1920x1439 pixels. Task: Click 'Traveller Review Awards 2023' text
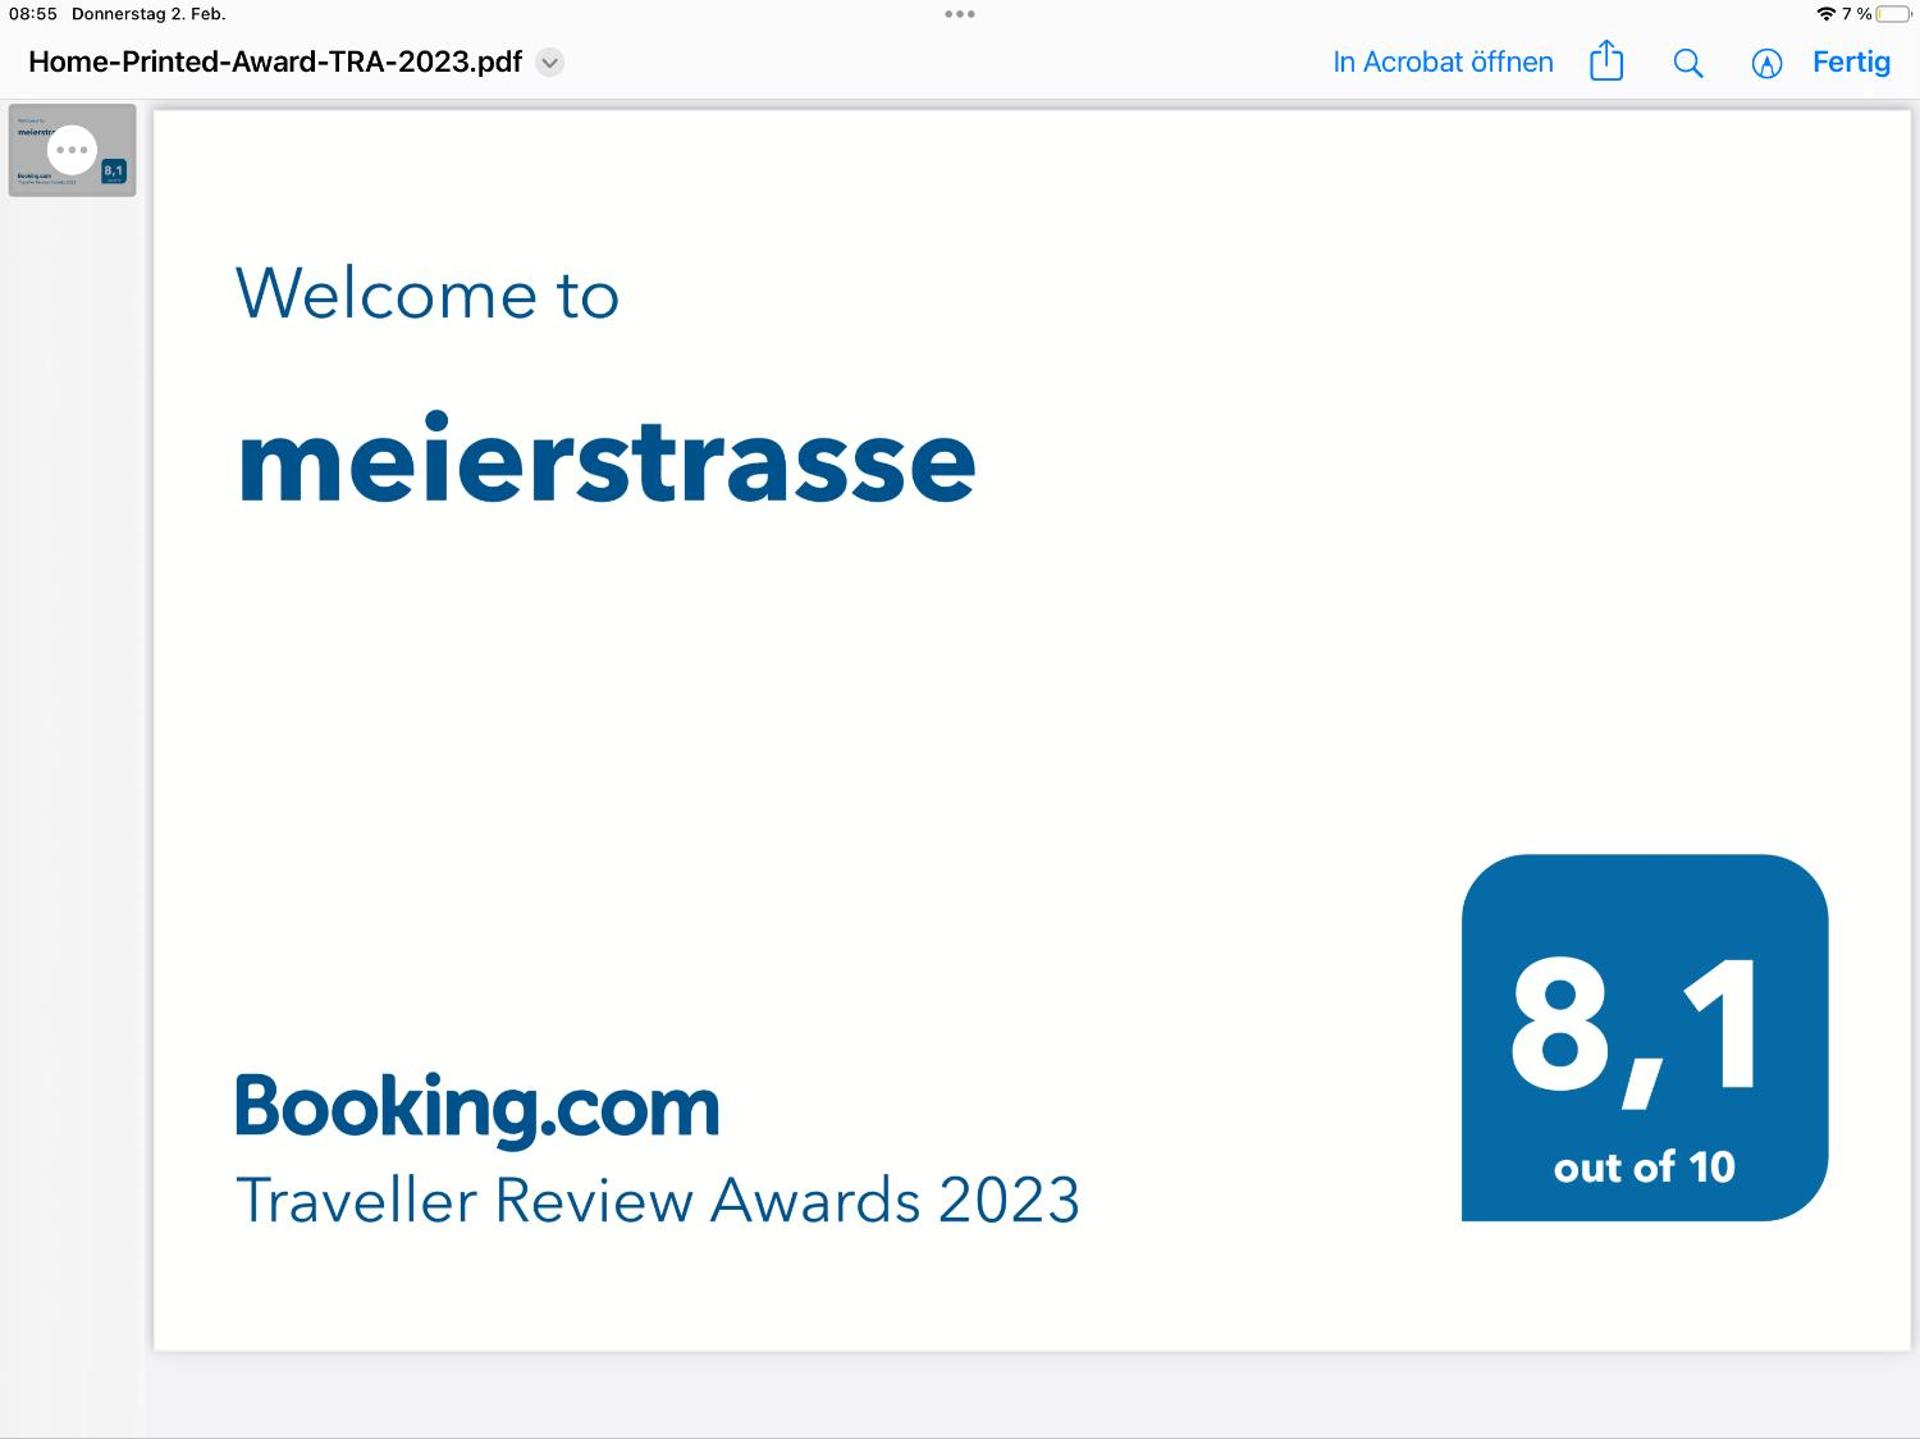tap(657, 1199)
